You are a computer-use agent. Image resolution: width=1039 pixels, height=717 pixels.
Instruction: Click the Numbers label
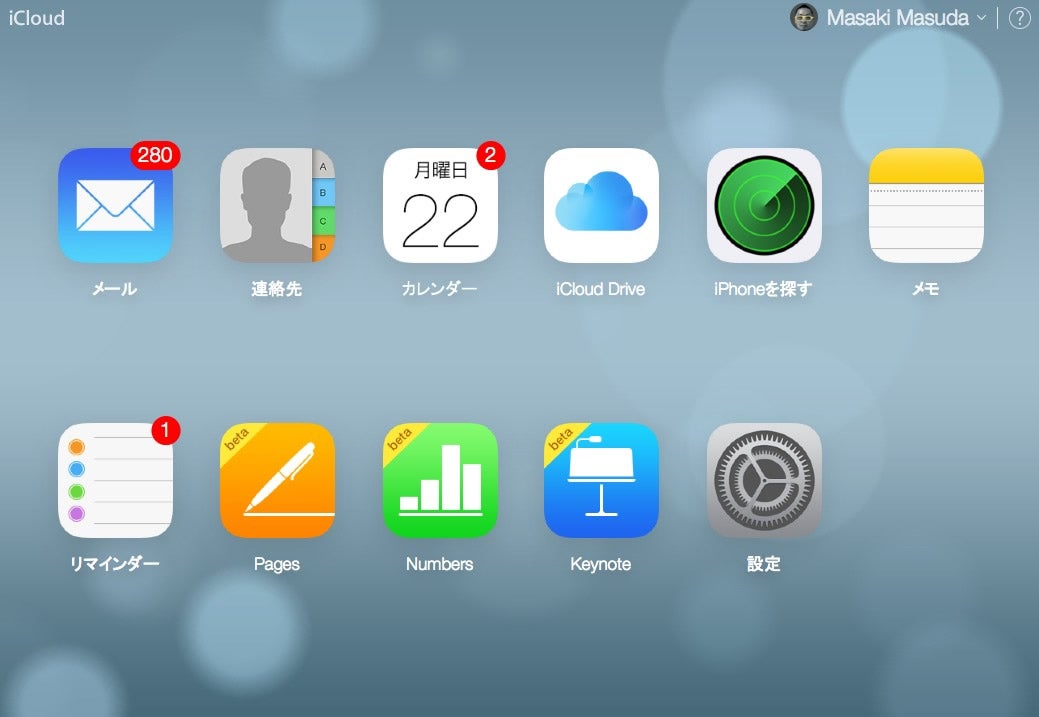coord(439,564)
